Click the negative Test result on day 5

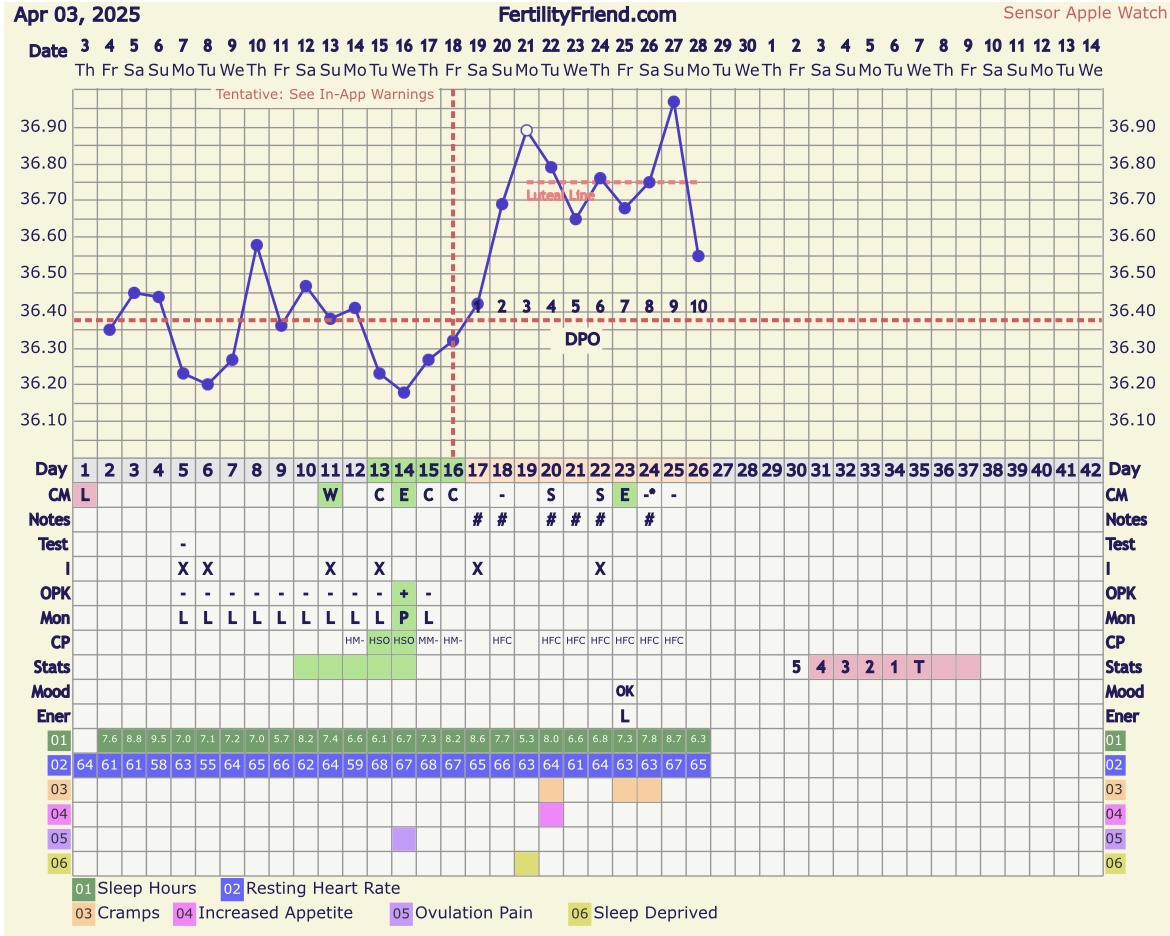click(183, 544)
